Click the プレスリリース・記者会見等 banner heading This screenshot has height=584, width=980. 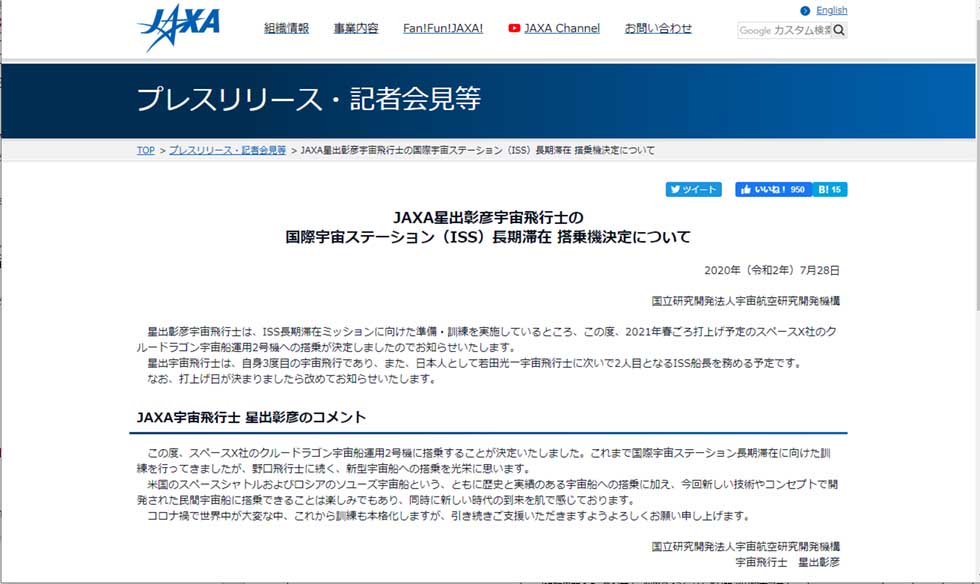[309, 99]
